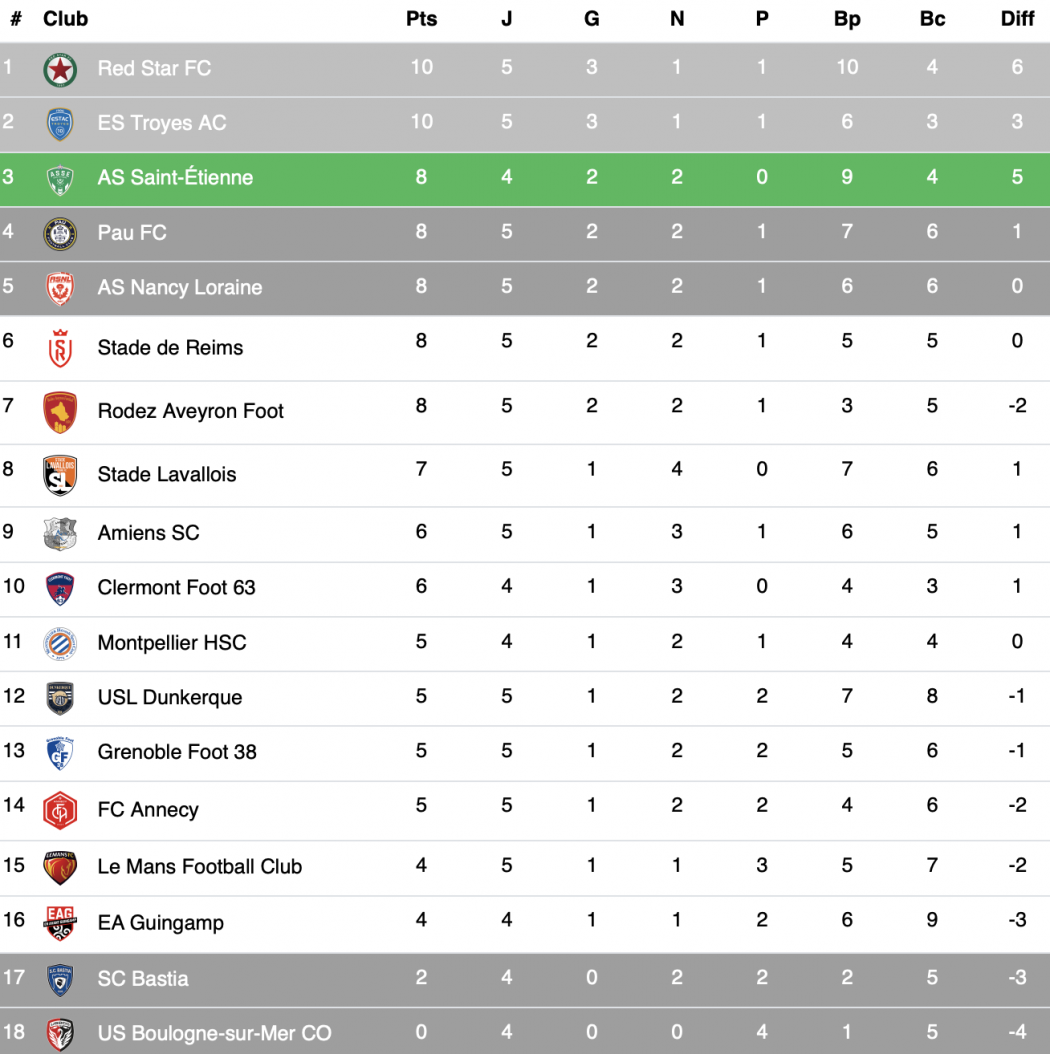Image resolution: width=1050 pixels, height=1054 pixels.
Task: Select the FC Annecy red hexagon badge
Action: pyautogui.click(x=60, y=810)
